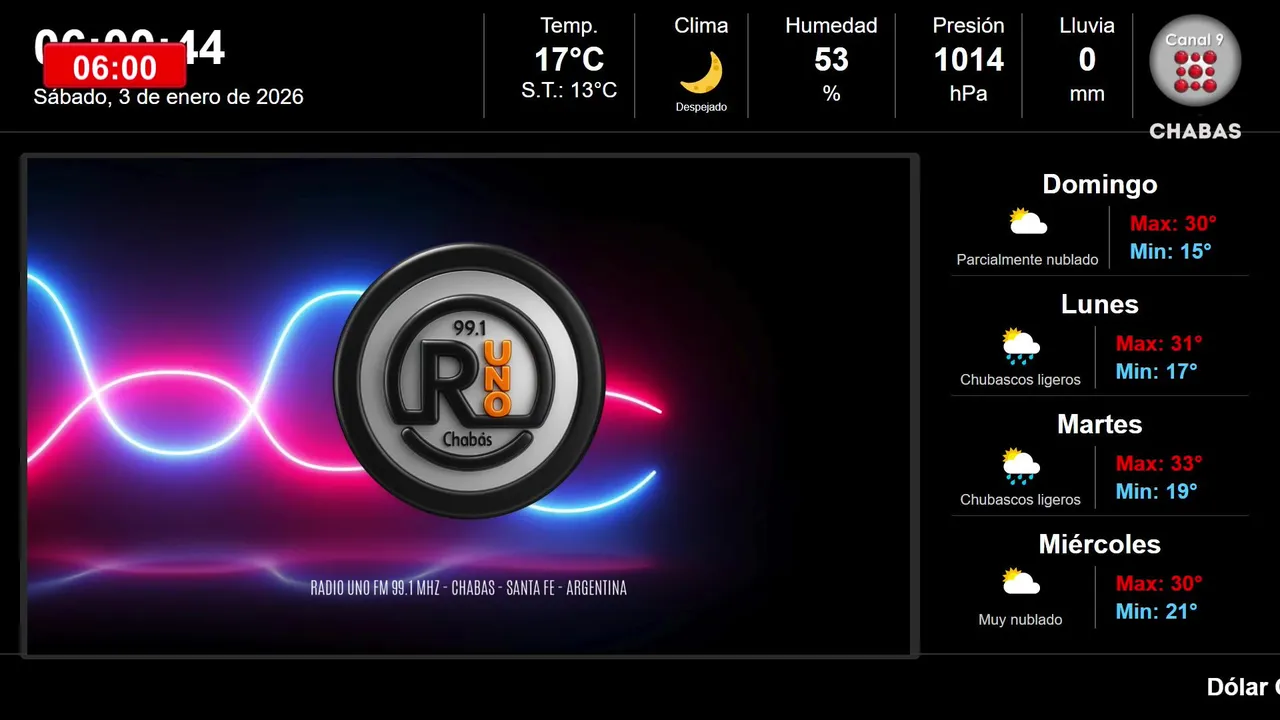Click the red 06:00 time badge
Screen dimensions: 1280x720
115,67
